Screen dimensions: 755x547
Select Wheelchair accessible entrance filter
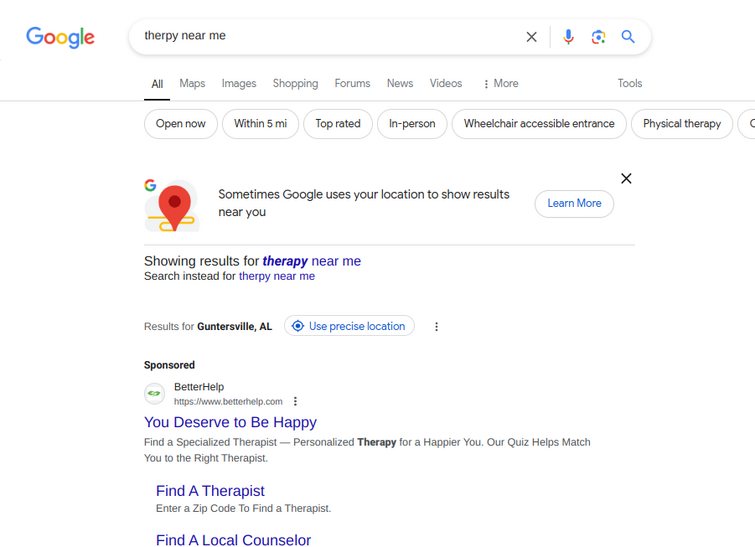click(x=539, y=124)
